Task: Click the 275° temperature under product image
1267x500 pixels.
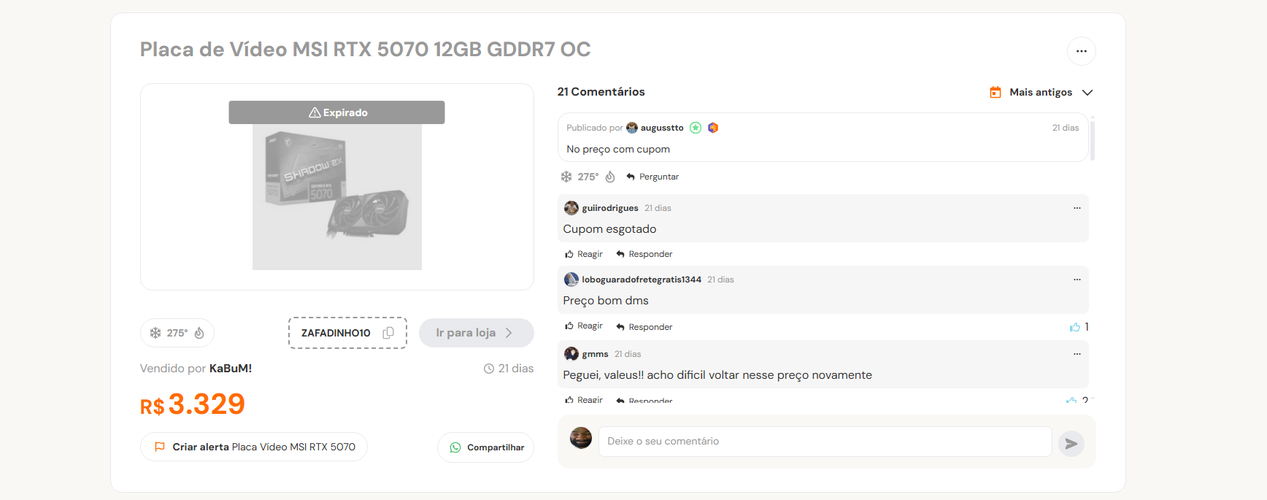Action: point(177,333)
